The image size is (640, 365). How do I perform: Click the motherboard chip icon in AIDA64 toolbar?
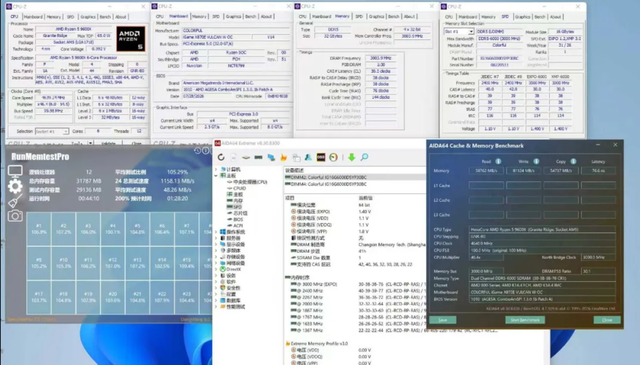[x=246, y=157]
